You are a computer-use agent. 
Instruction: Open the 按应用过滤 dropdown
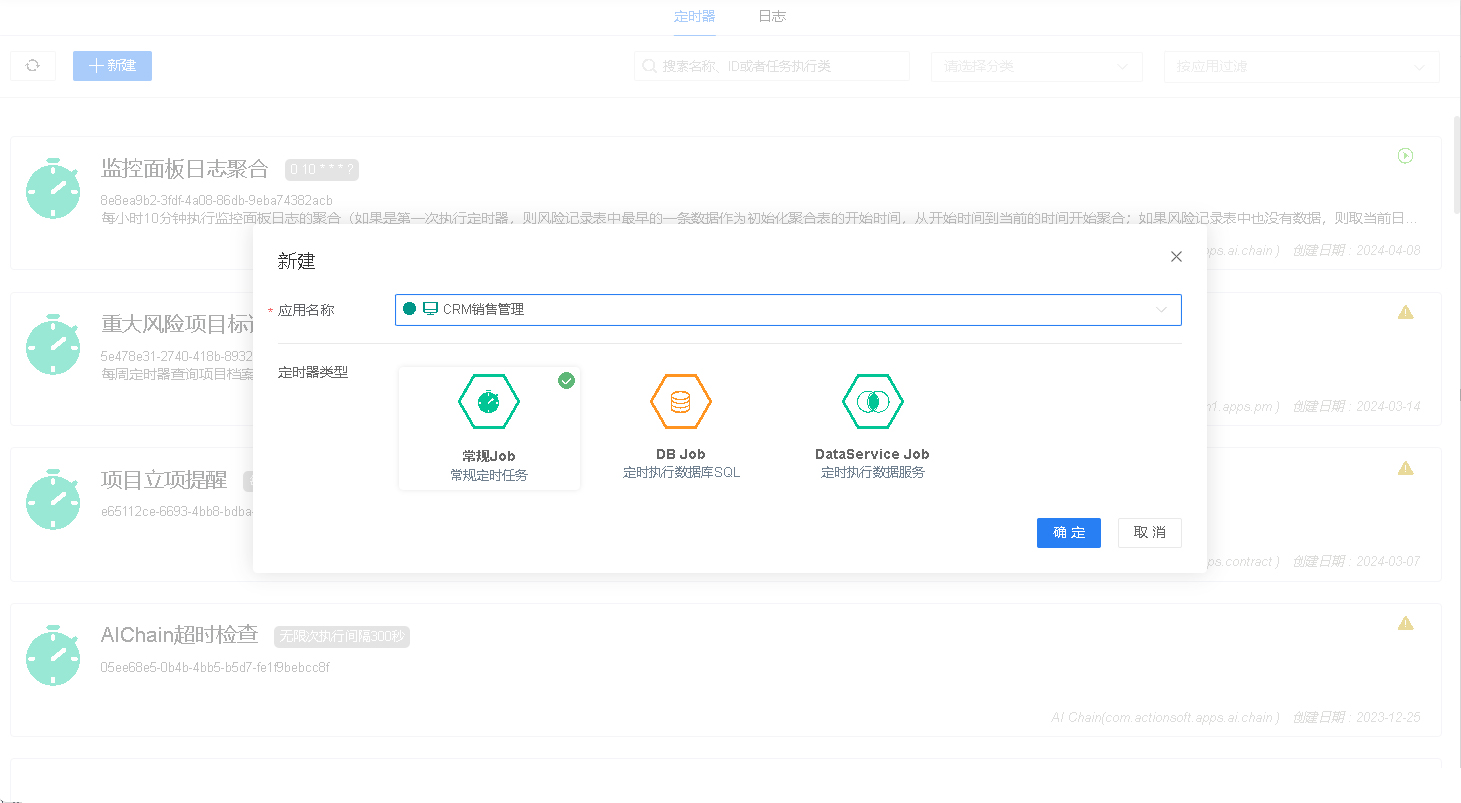coord(1302,67)
